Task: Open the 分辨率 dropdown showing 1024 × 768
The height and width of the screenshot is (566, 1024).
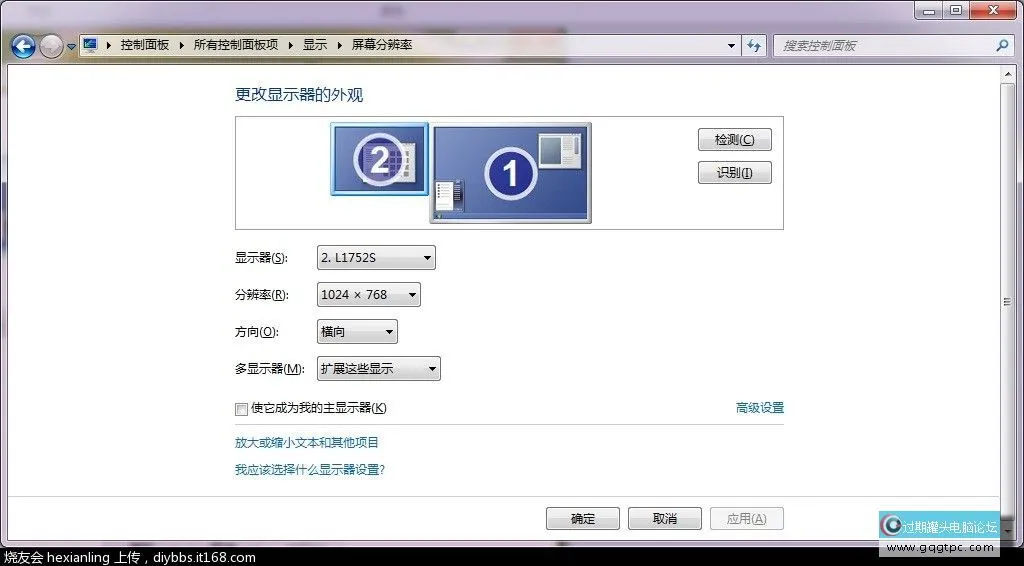Action: pyautogui.click(x=368, y=295)
